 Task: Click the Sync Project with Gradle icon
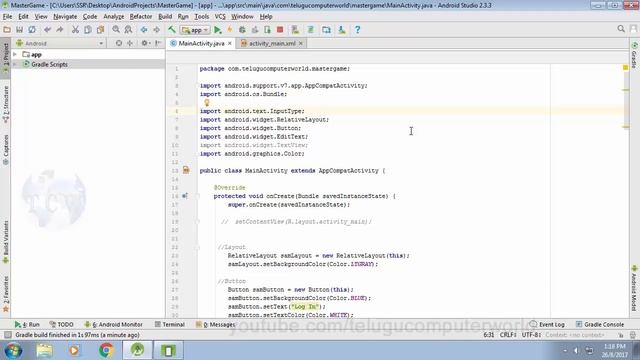tap(311, 30)
